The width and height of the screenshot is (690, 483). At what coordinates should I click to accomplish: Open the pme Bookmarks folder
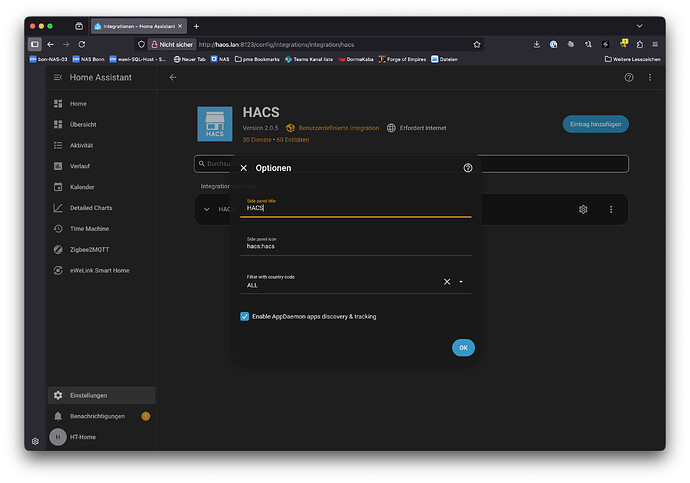coord(257,59)
